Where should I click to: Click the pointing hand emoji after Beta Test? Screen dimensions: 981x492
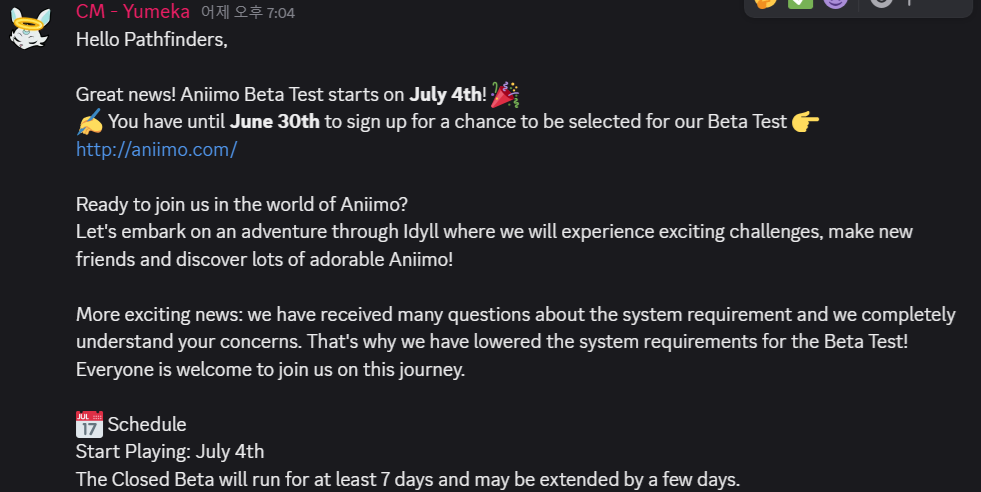click(x=805, y=122)
